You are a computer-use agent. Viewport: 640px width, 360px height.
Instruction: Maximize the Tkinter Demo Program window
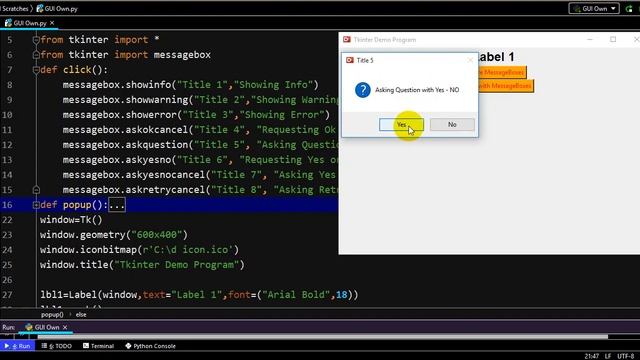613,39
